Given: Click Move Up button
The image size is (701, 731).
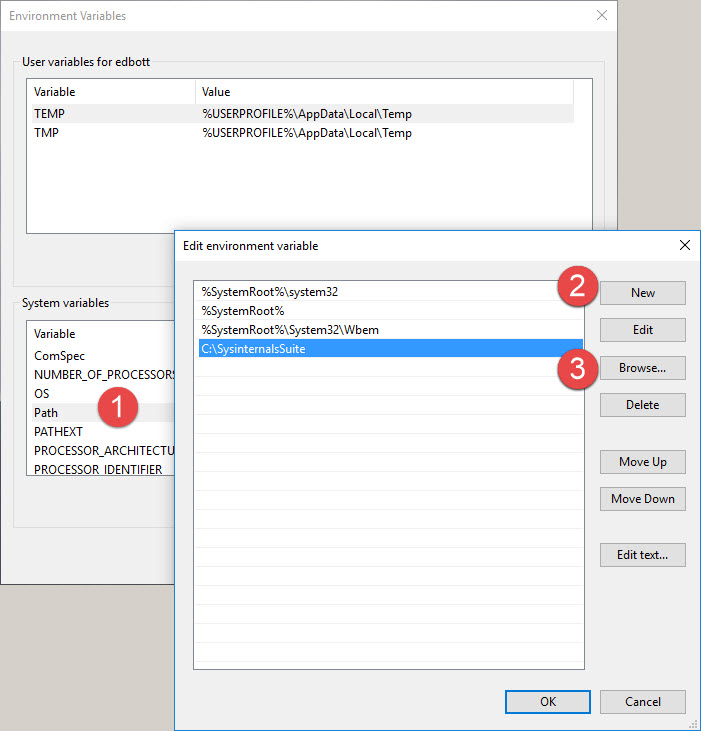Looking at the screenshot, I should (x=642, y=462).
